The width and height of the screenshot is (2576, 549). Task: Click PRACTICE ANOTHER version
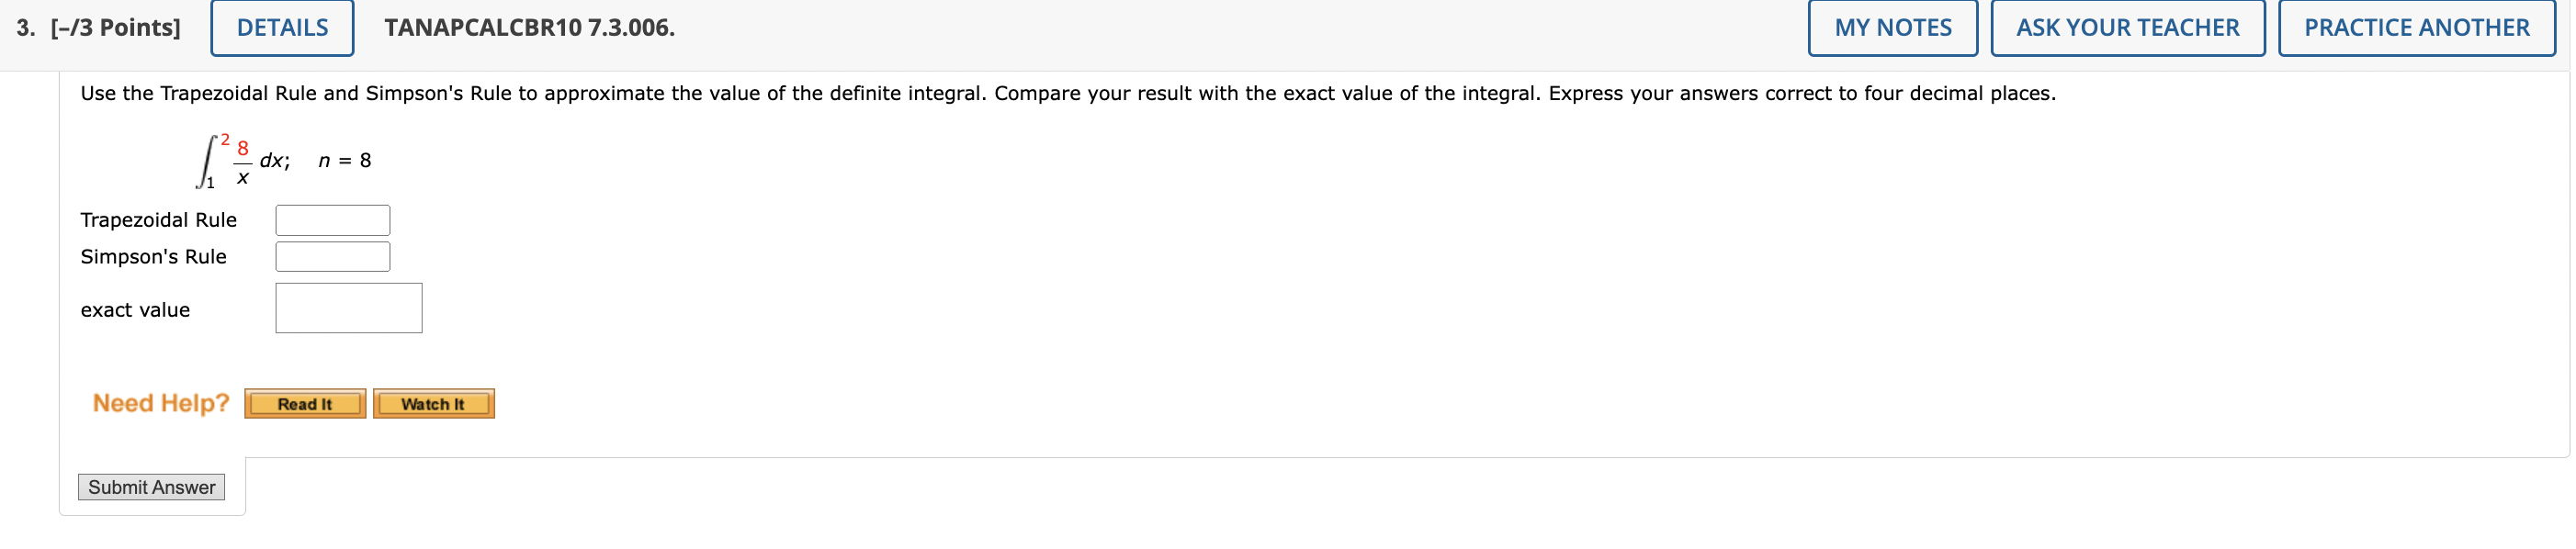click(x=2417, y=27)
